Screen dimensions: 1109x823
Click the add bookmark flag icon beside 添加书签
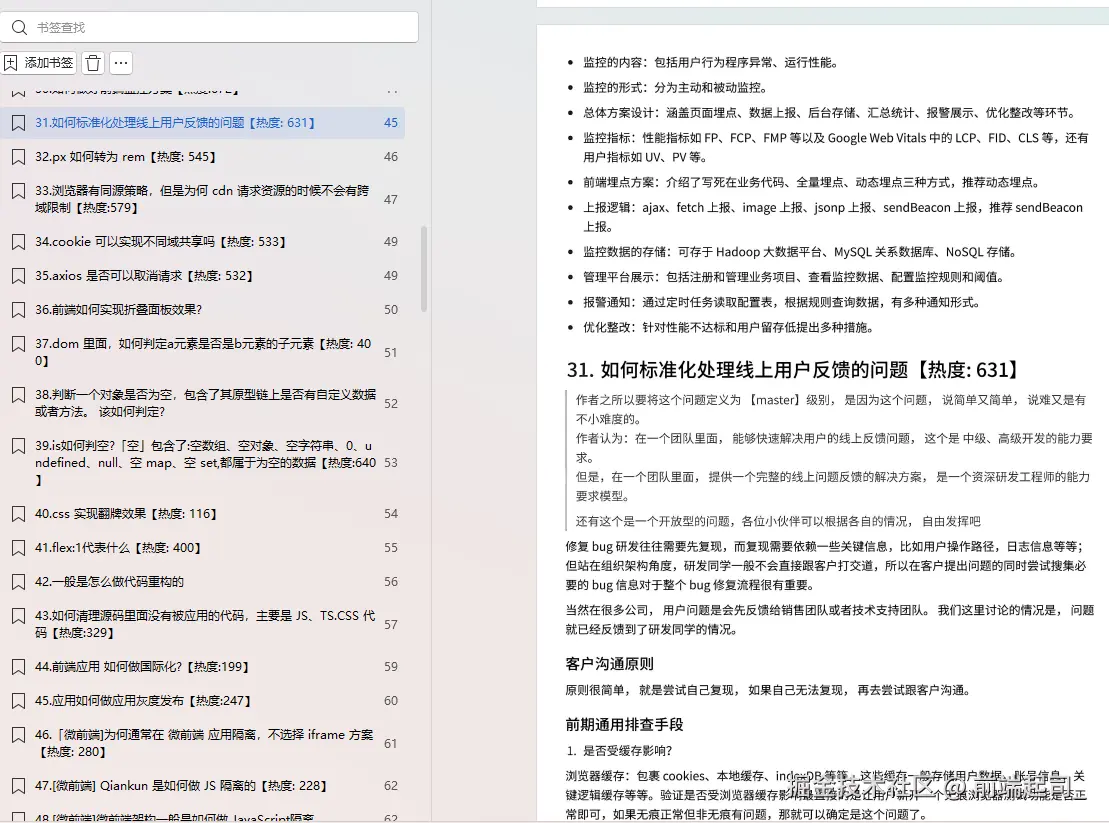coord(13,62)
